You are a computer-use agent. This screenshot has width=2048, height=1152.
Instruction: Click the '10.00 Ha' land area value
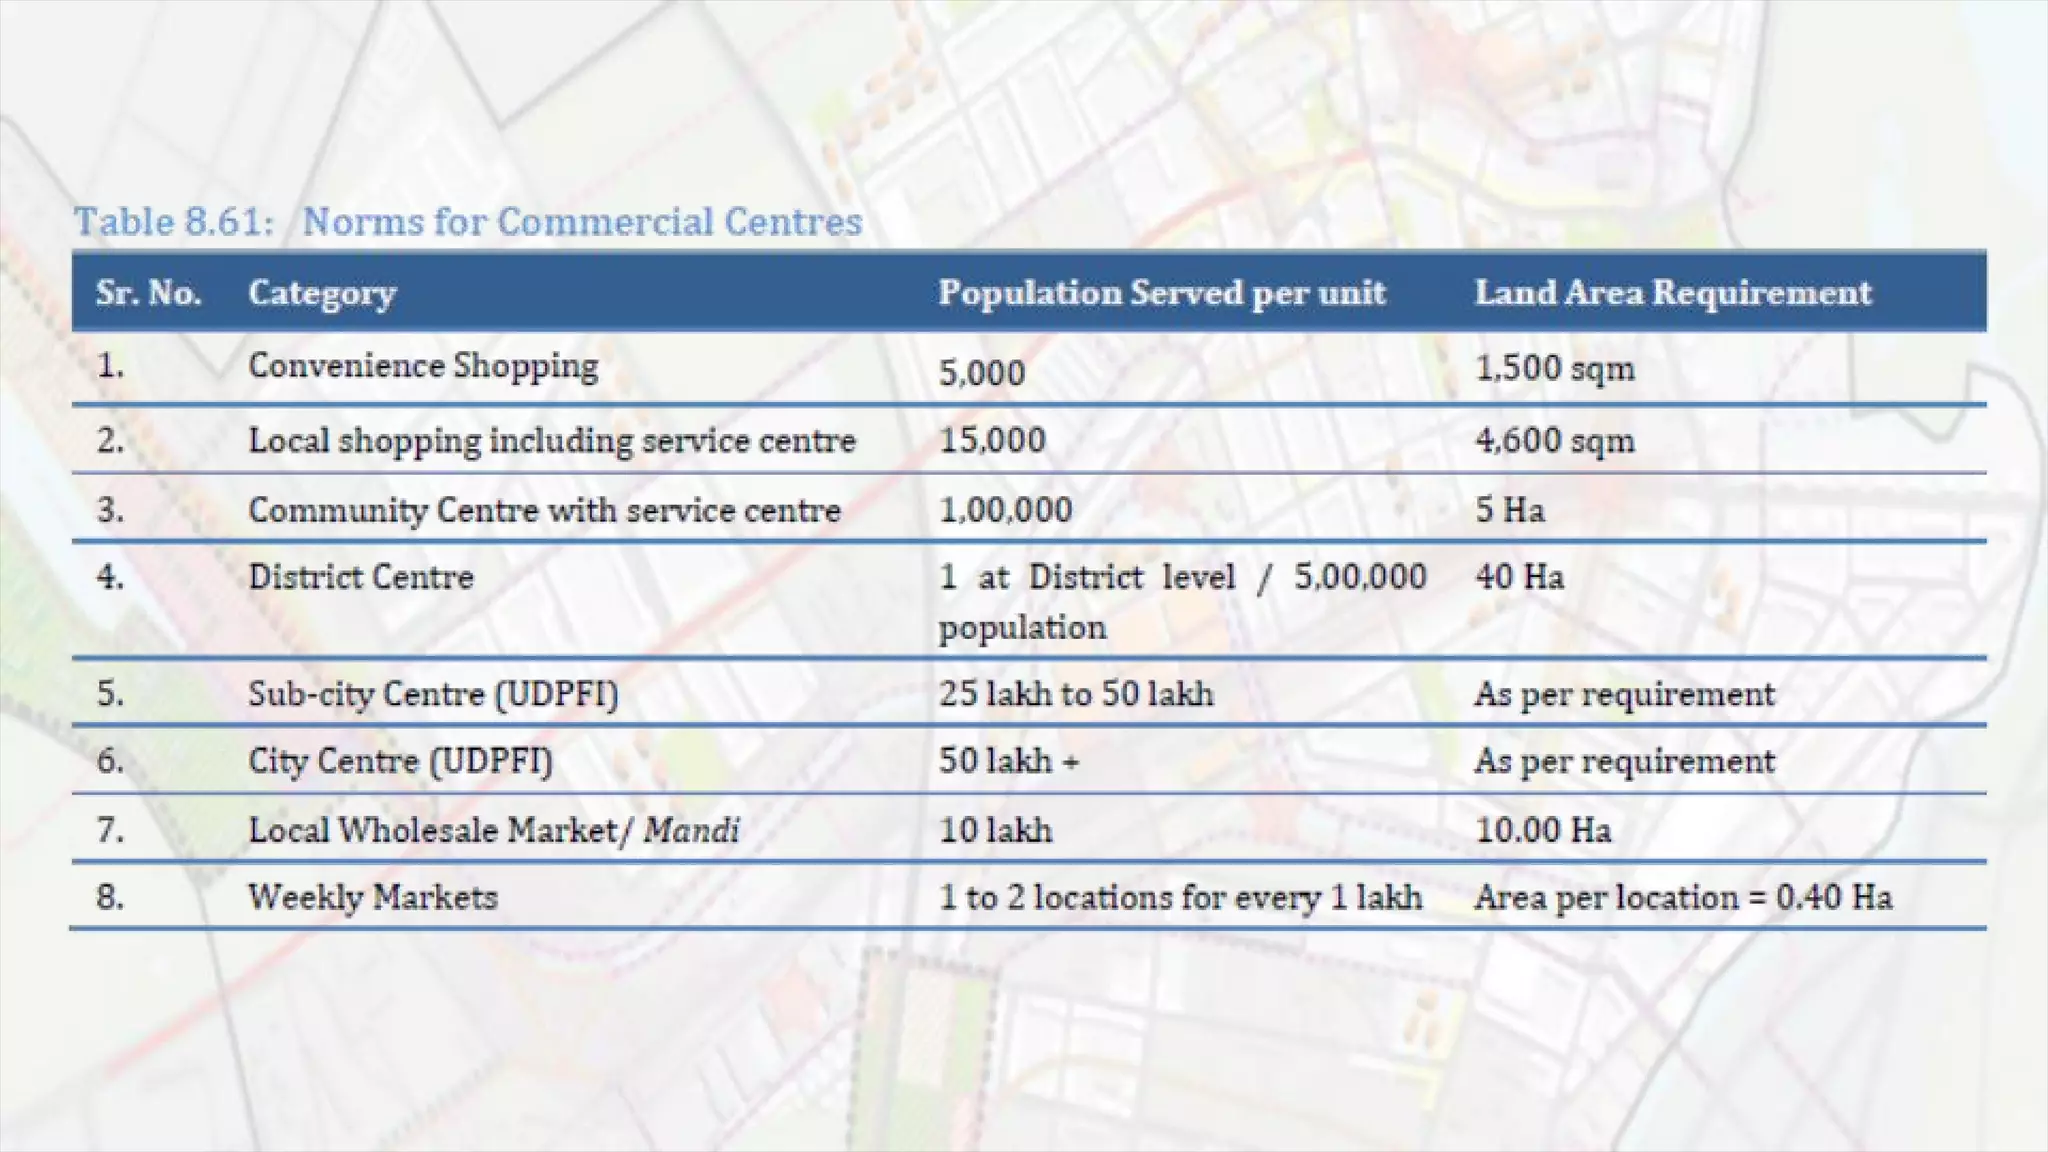(x=1543, y=830)
